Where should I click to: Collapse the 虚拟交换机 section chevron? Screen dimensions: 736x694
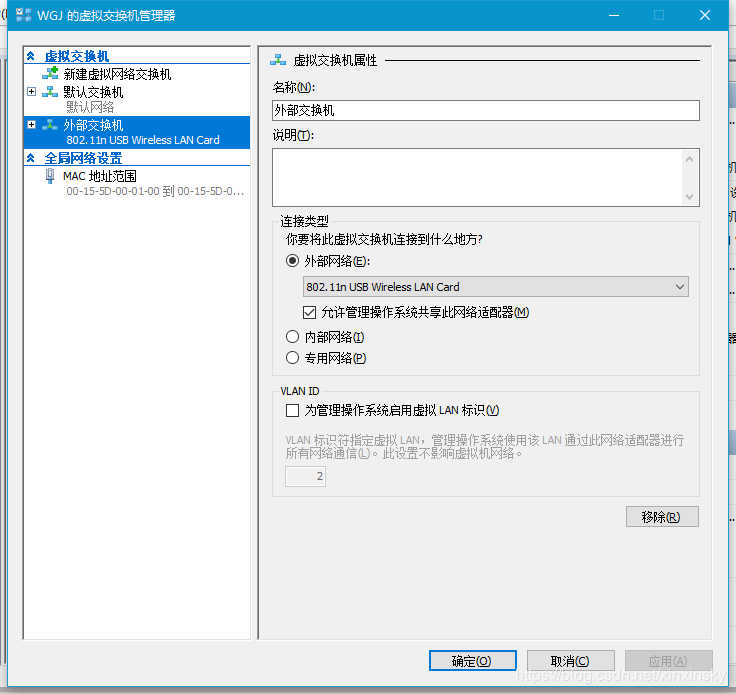(31, 56)
